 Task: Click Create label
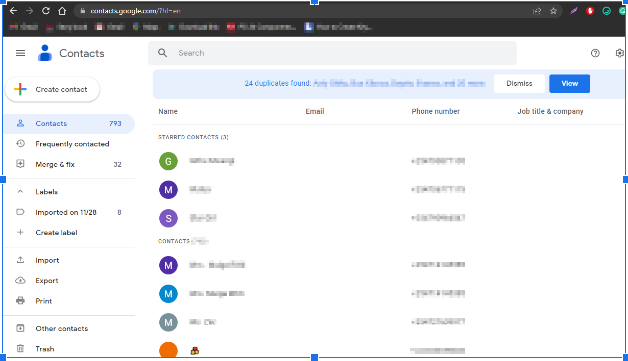coord(56,232)
